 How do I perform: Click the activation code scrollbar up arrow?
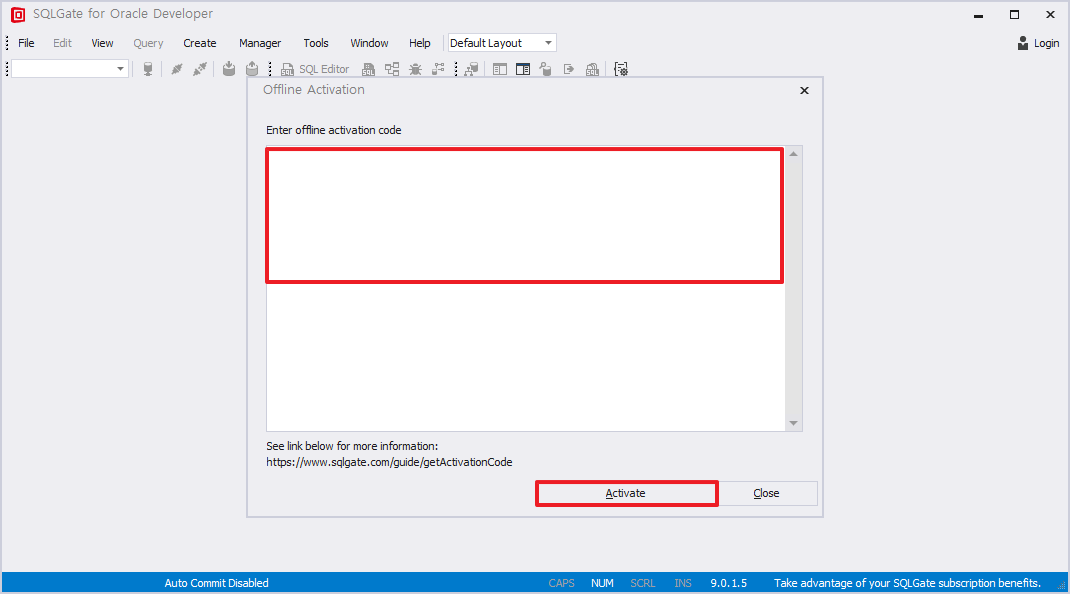coord(794,154)
